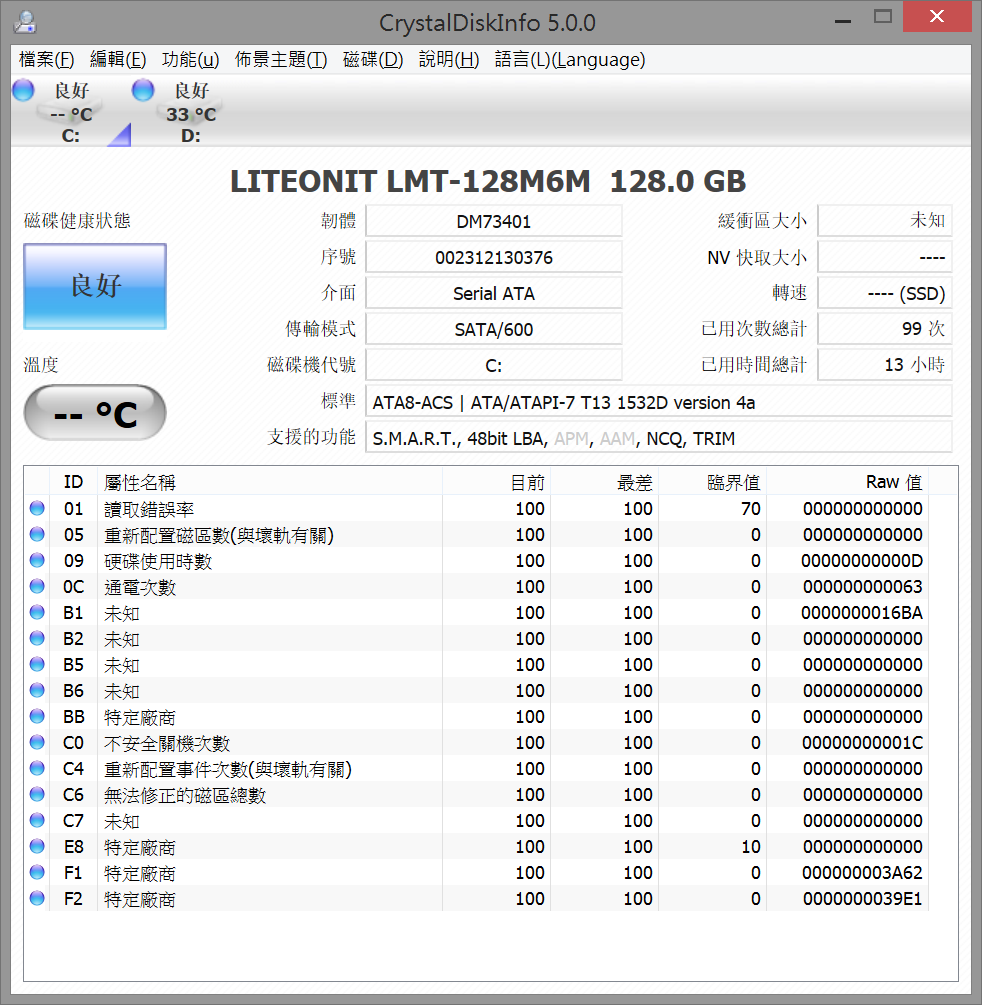
Task: Click status orb for attribute BB row
Action: [37, 717]
